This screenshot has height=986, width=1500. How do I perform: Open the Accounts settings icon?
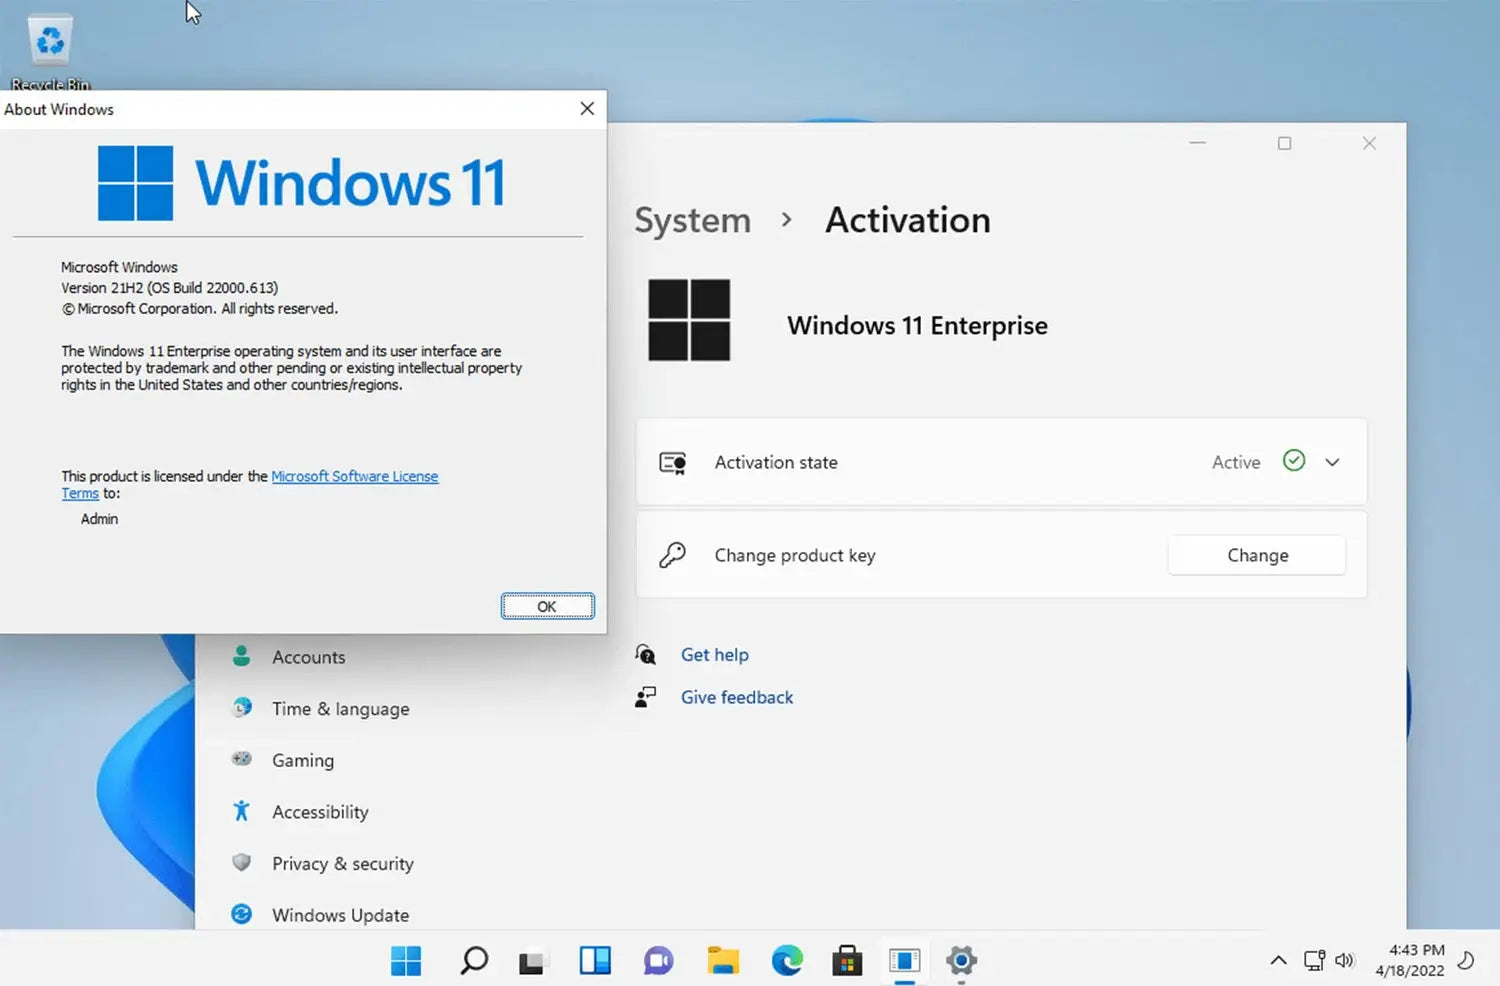241,657
